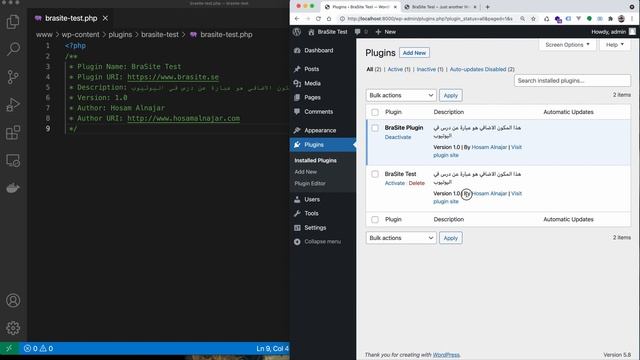Open Accounts menu in VS Code
Image resolution: width=640 pixels, height=360 pixels.
click(x=13, y=300)
